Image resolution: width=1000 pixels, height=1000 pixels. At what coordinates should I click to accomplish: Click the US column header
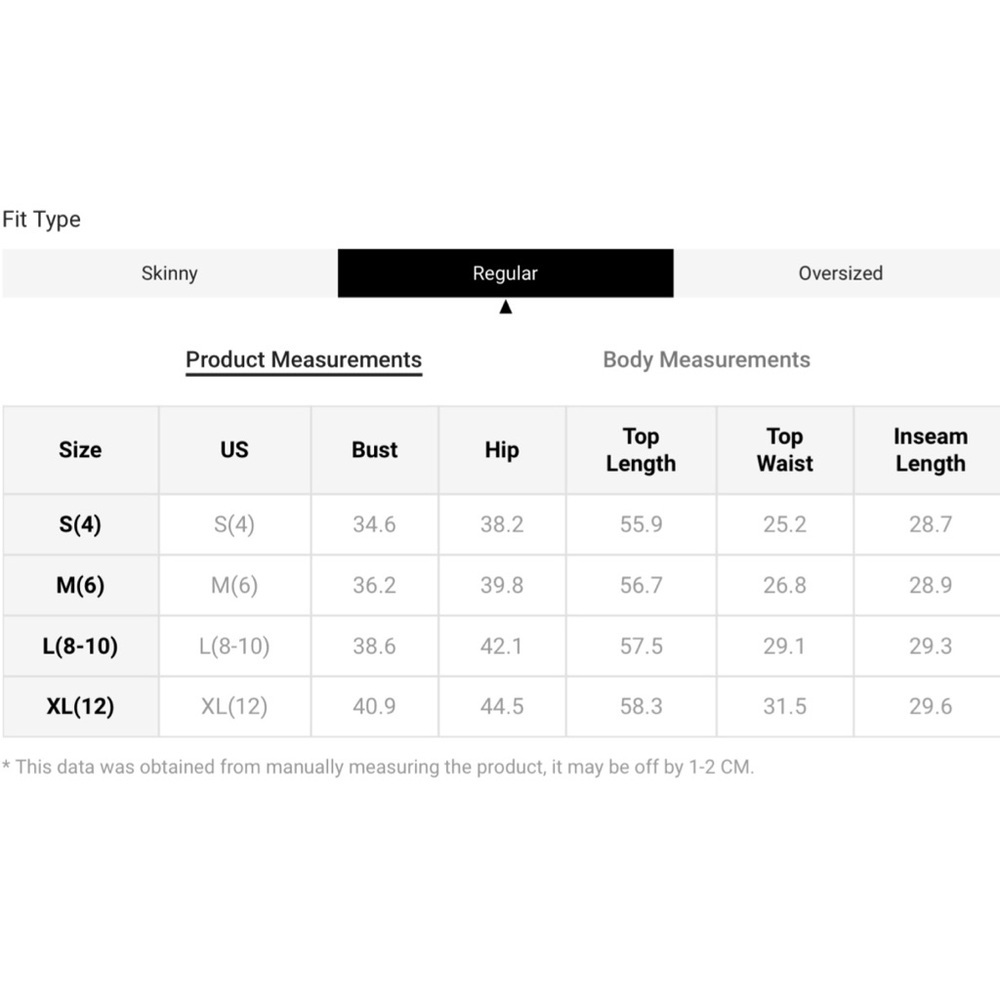234,450
